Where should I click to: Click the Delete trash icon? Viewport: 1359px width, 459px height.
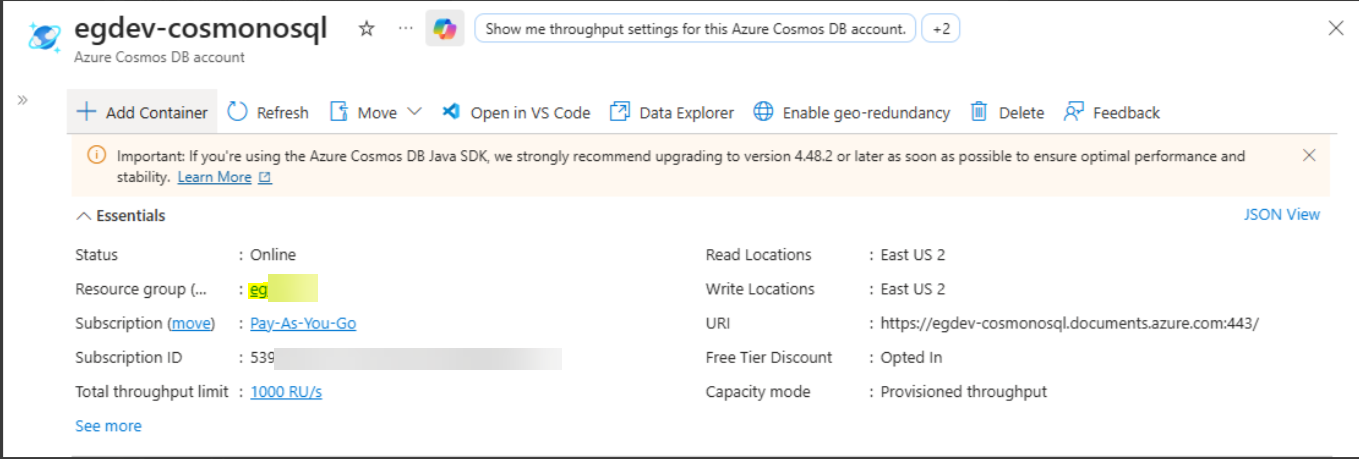(980, 112)
